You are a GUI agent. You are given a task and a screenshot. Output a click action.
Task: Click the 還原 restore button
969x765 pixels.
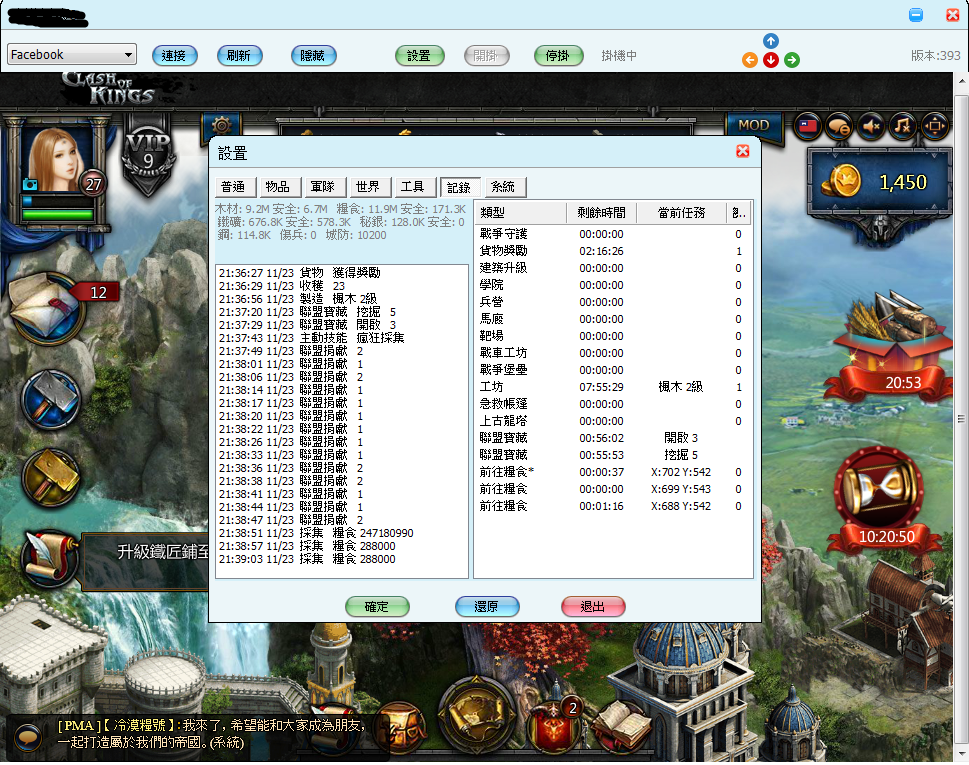click(487, 607)
